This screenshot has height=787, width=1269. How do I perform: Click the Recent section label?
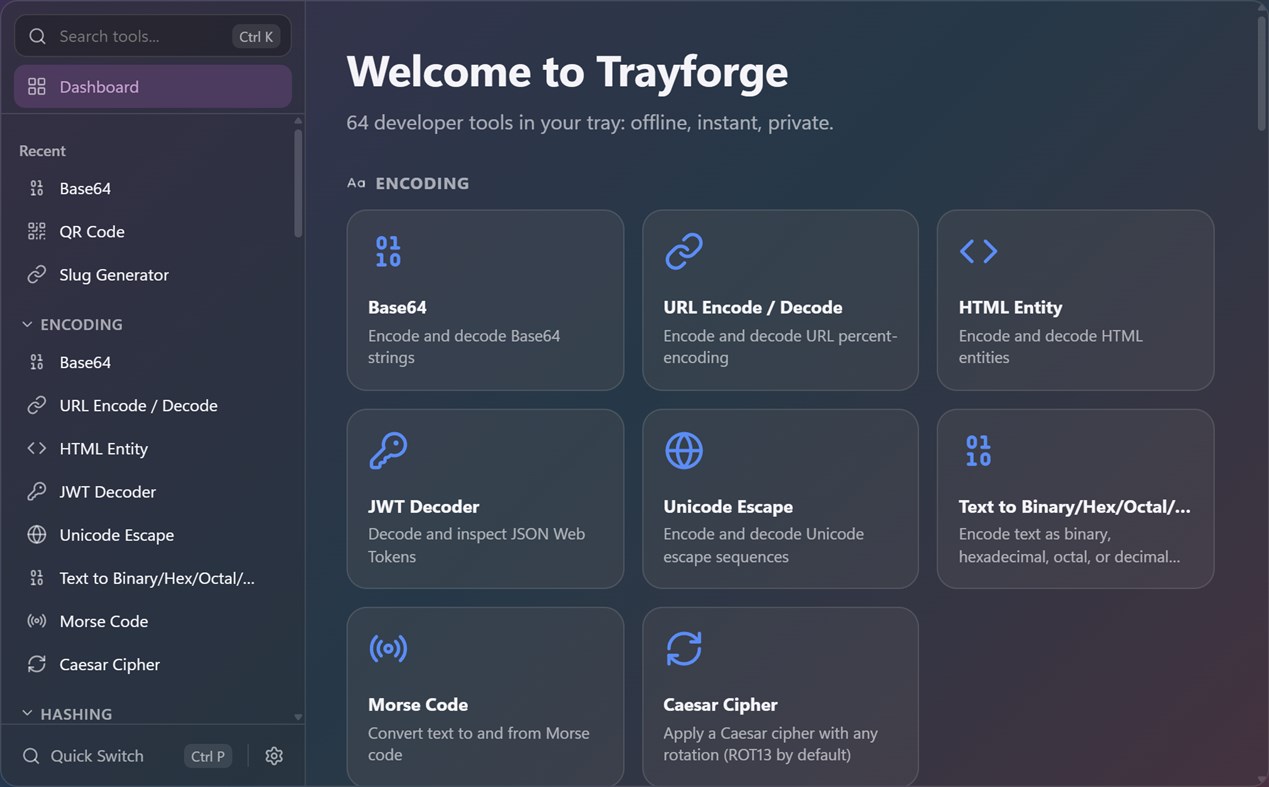click(42, 151)
